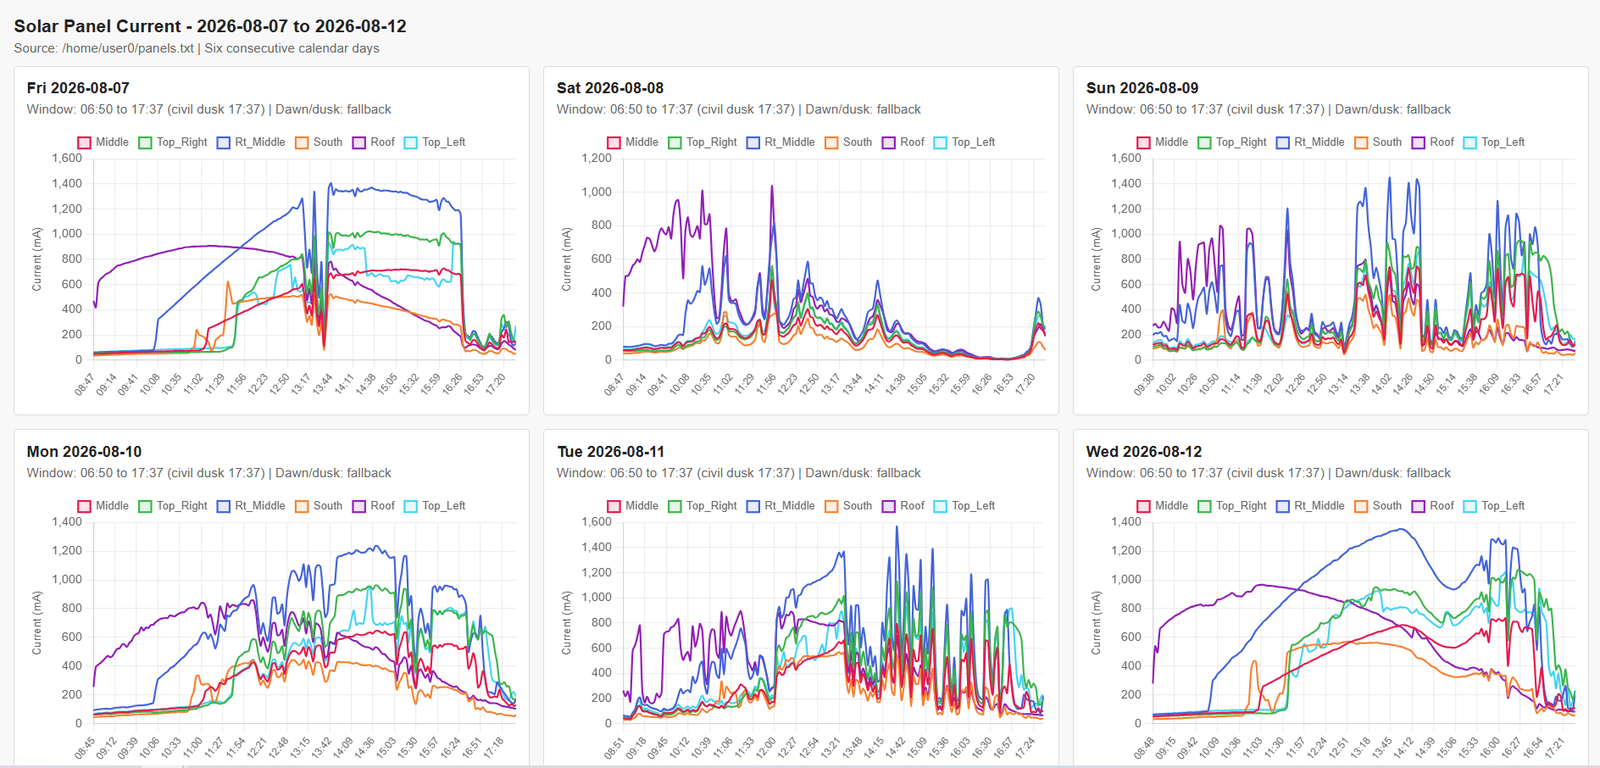Viewport: 1600px width, 768px height.
Task: Hide South series in Wed 2026-08-12 legend
Action: (x=1379, y=506)
